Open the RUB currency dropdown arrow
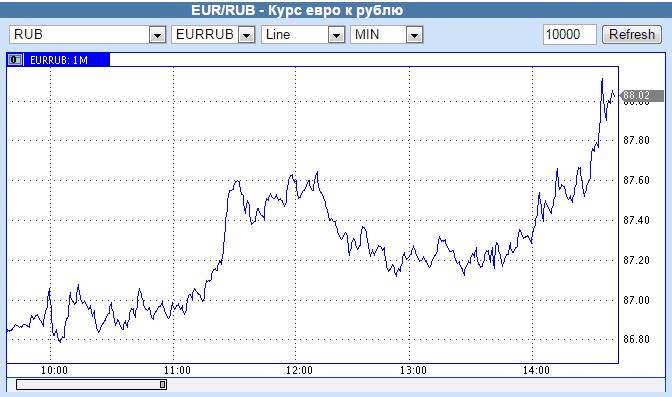The width and height of the screenshot is (672, 397). click(157, 35)
